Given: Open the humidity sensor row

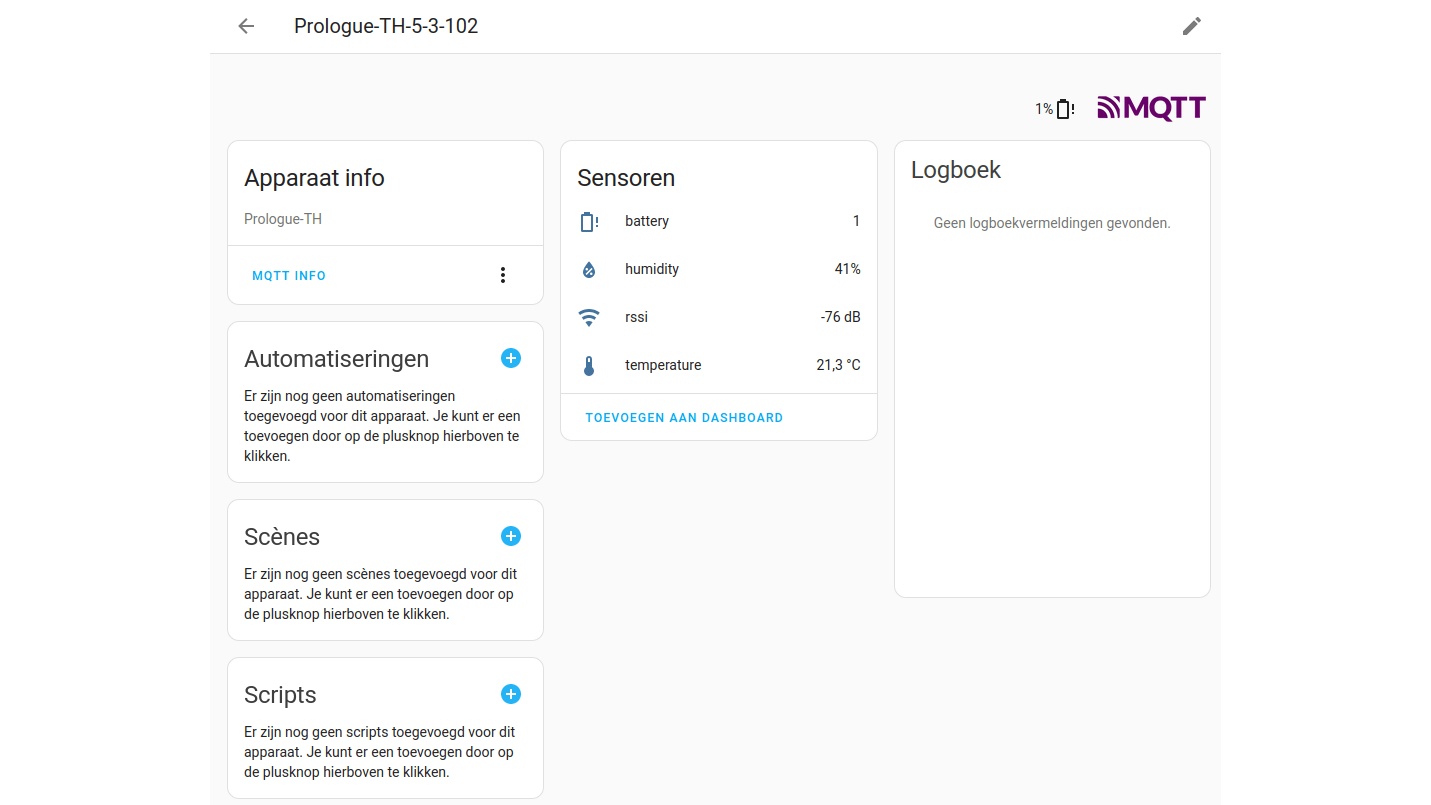Looking at the screenshot, I should click(x=718, y=269).
